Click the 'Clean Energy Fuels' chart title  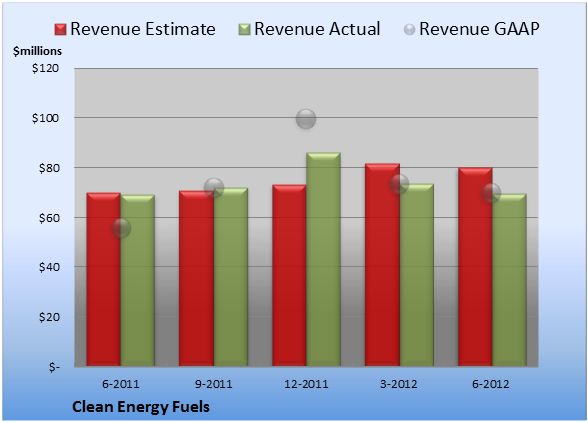point(141,407)
